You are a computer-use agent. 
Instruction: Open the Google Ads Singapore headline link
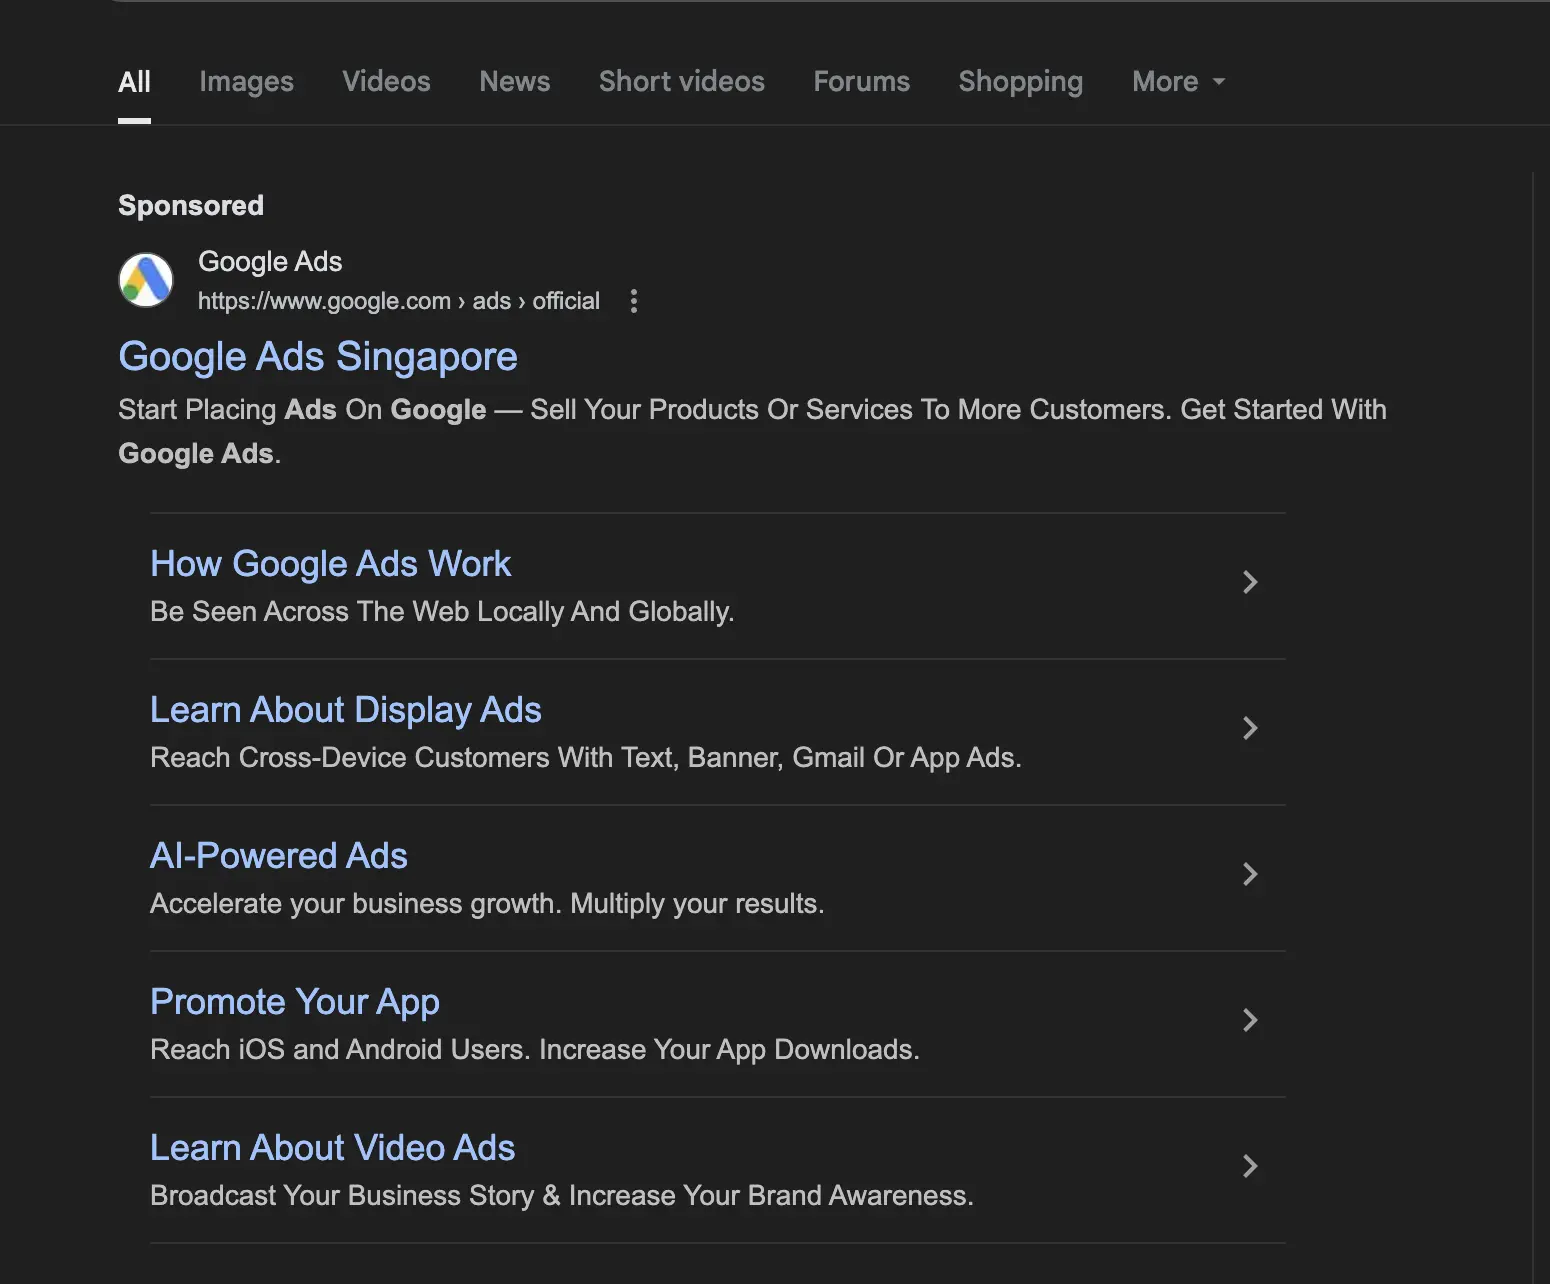click(318, 357)
